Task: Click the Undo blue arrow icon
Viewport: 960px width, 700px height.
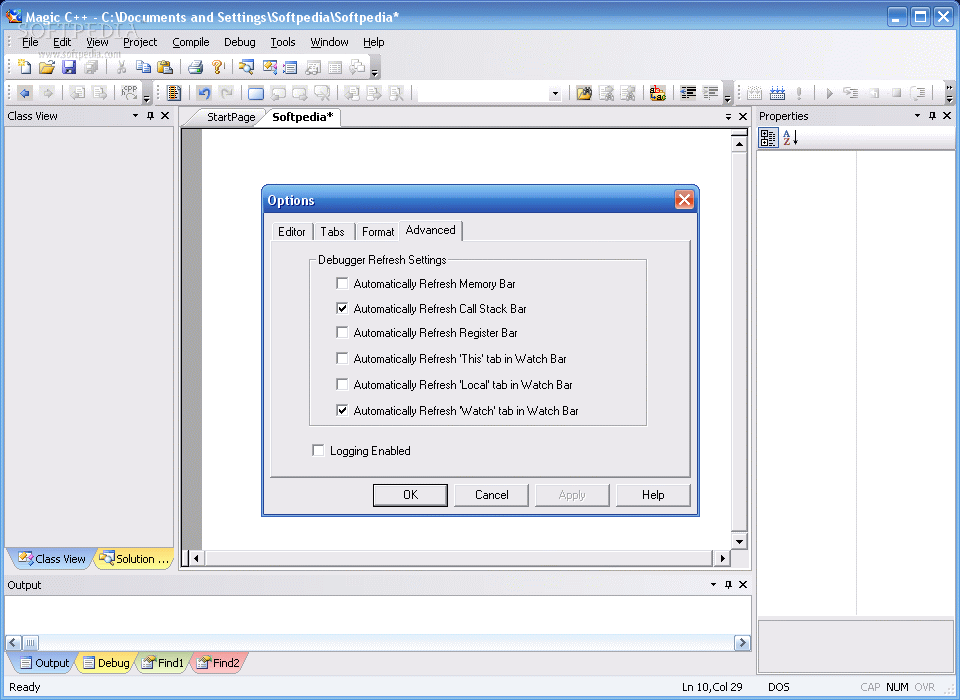Action: pyautogui.click(x=204, y=93)
